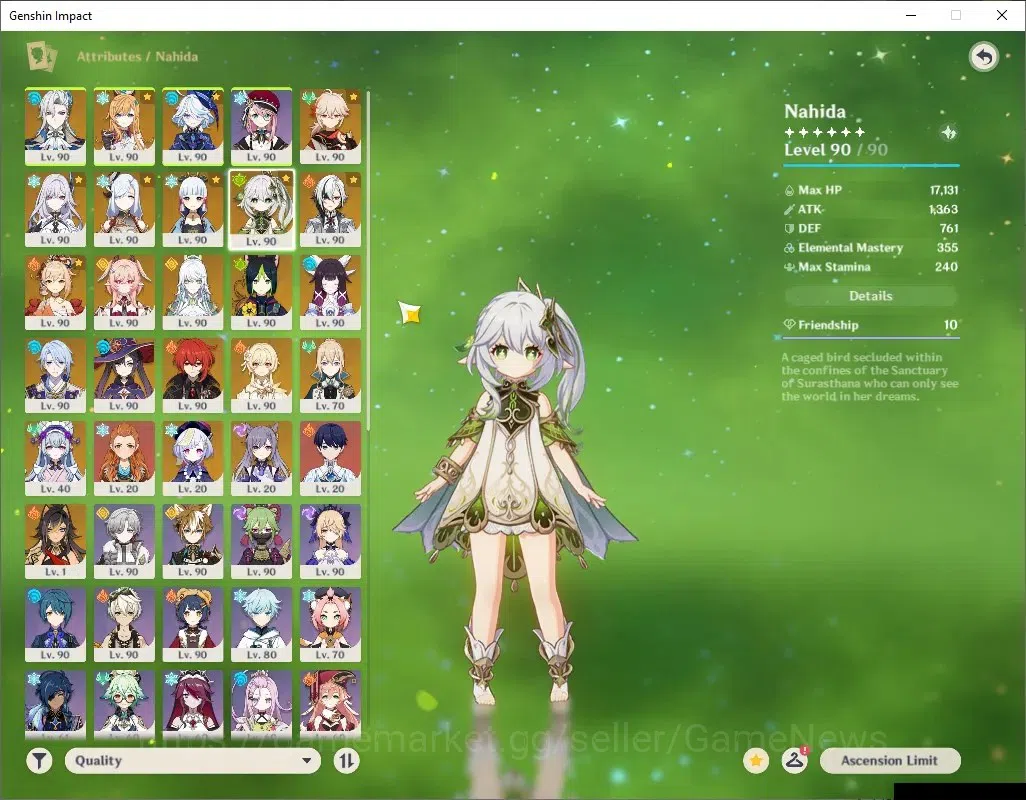Image resolution: width=1026 pixels, height=800 pixels.
Task: Select Kaeya's character card
Action: click(56, 703)
